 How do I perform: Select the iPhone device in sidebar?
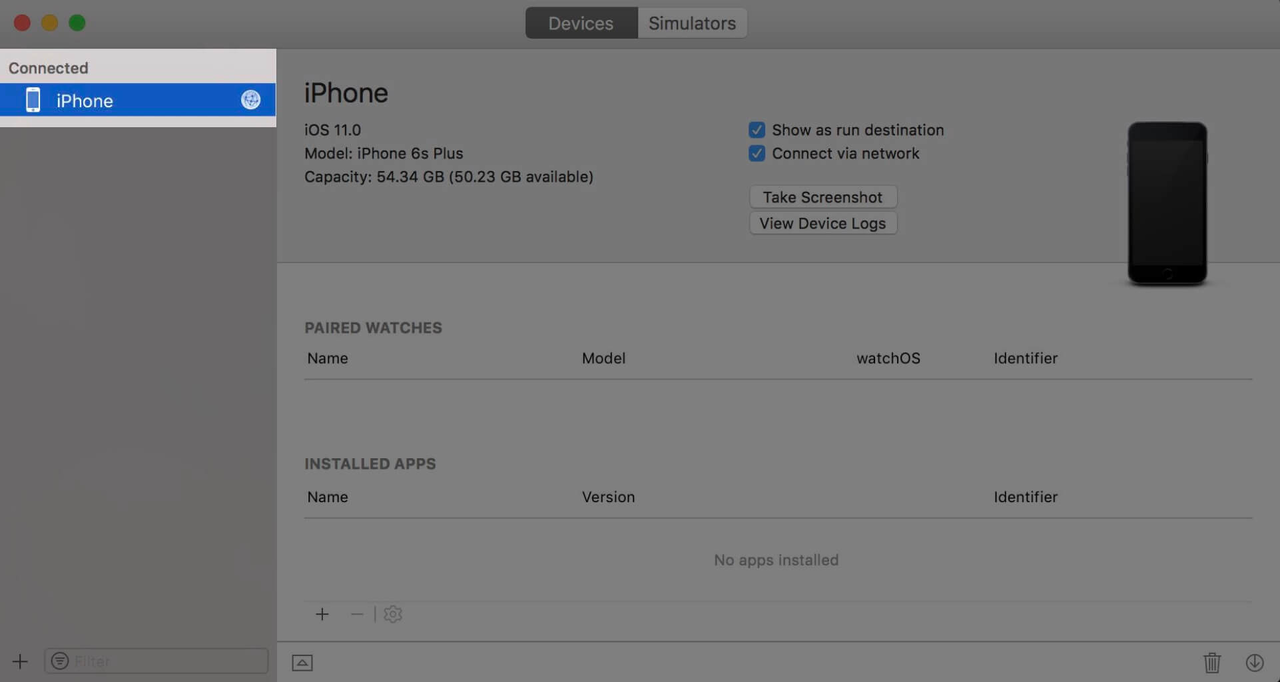click(138, 100)
